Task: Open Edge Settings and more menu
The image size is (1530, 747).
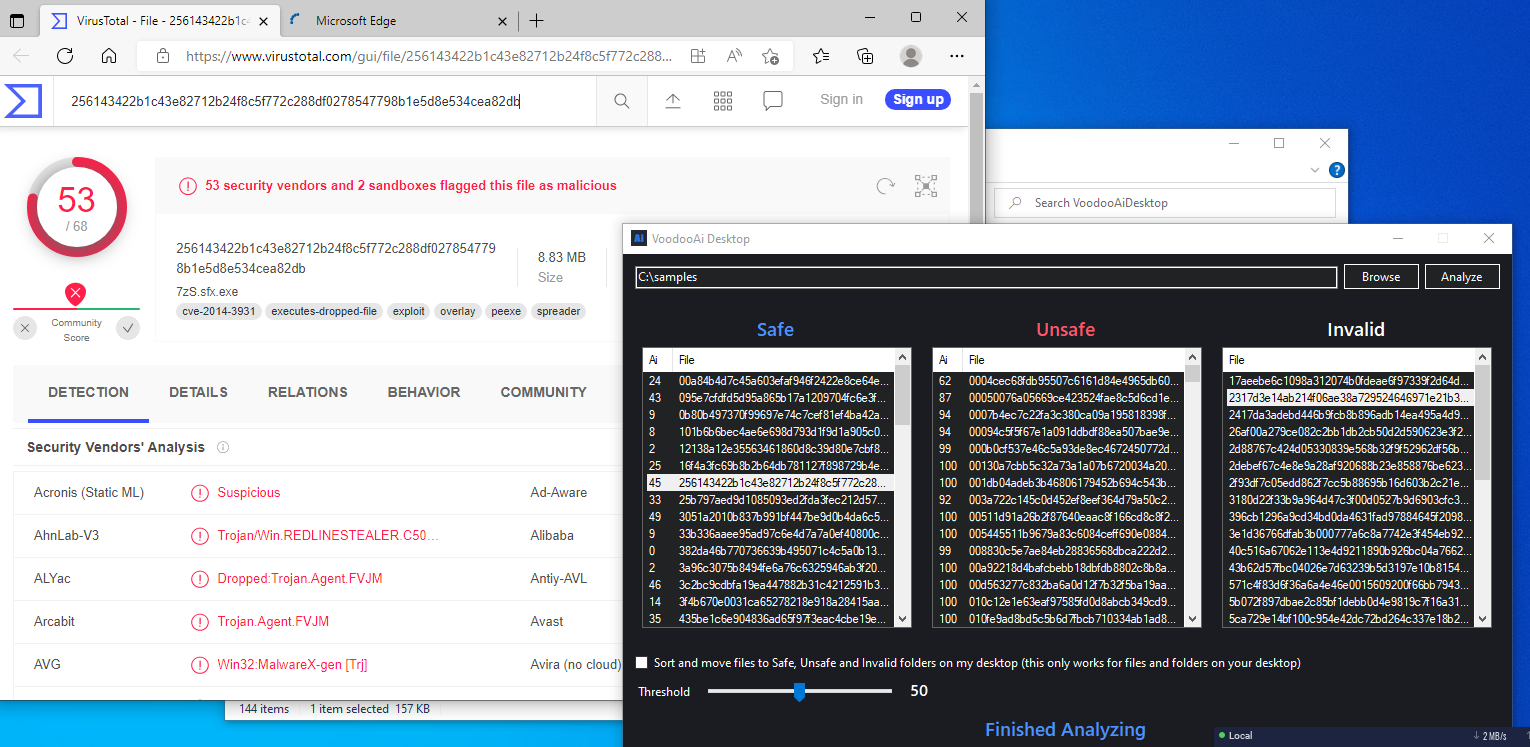Action: [x=956, y=56]
